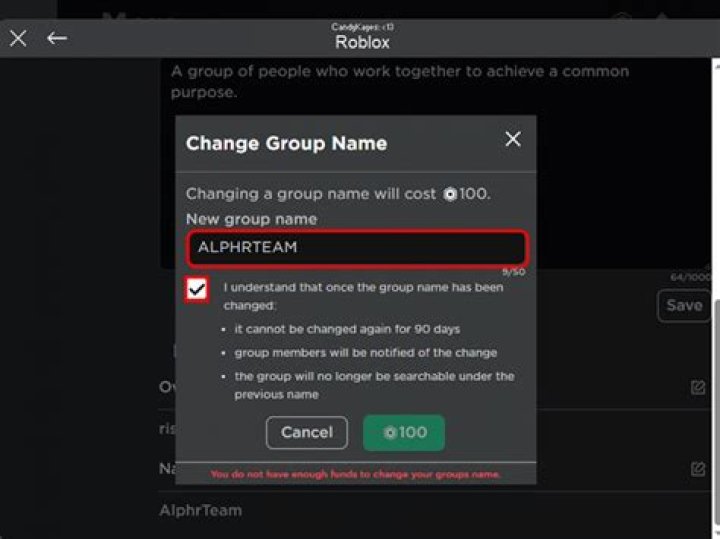Click the upper edit pencil icon on the right
Screen dimensions: 720x539
(698, 387)
